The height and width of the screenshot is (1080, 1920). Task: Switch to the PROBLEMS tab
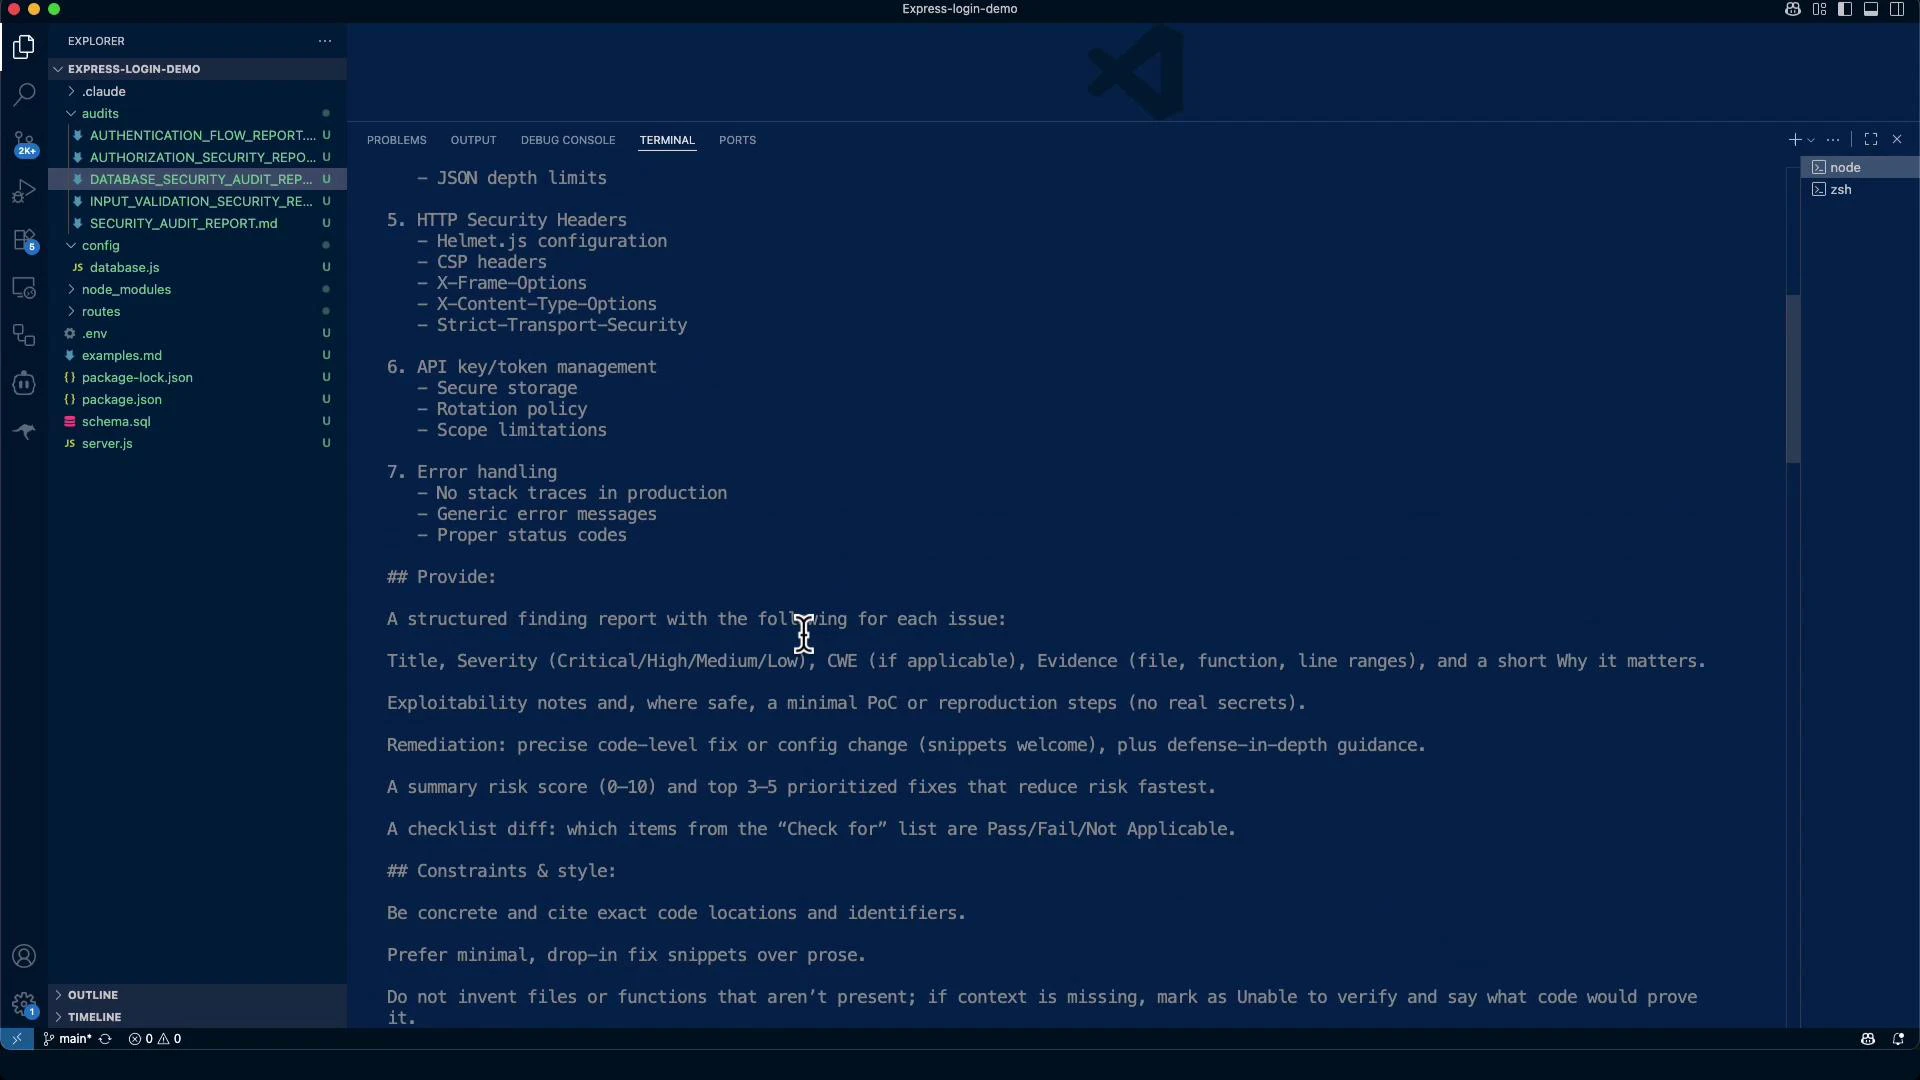396,140
